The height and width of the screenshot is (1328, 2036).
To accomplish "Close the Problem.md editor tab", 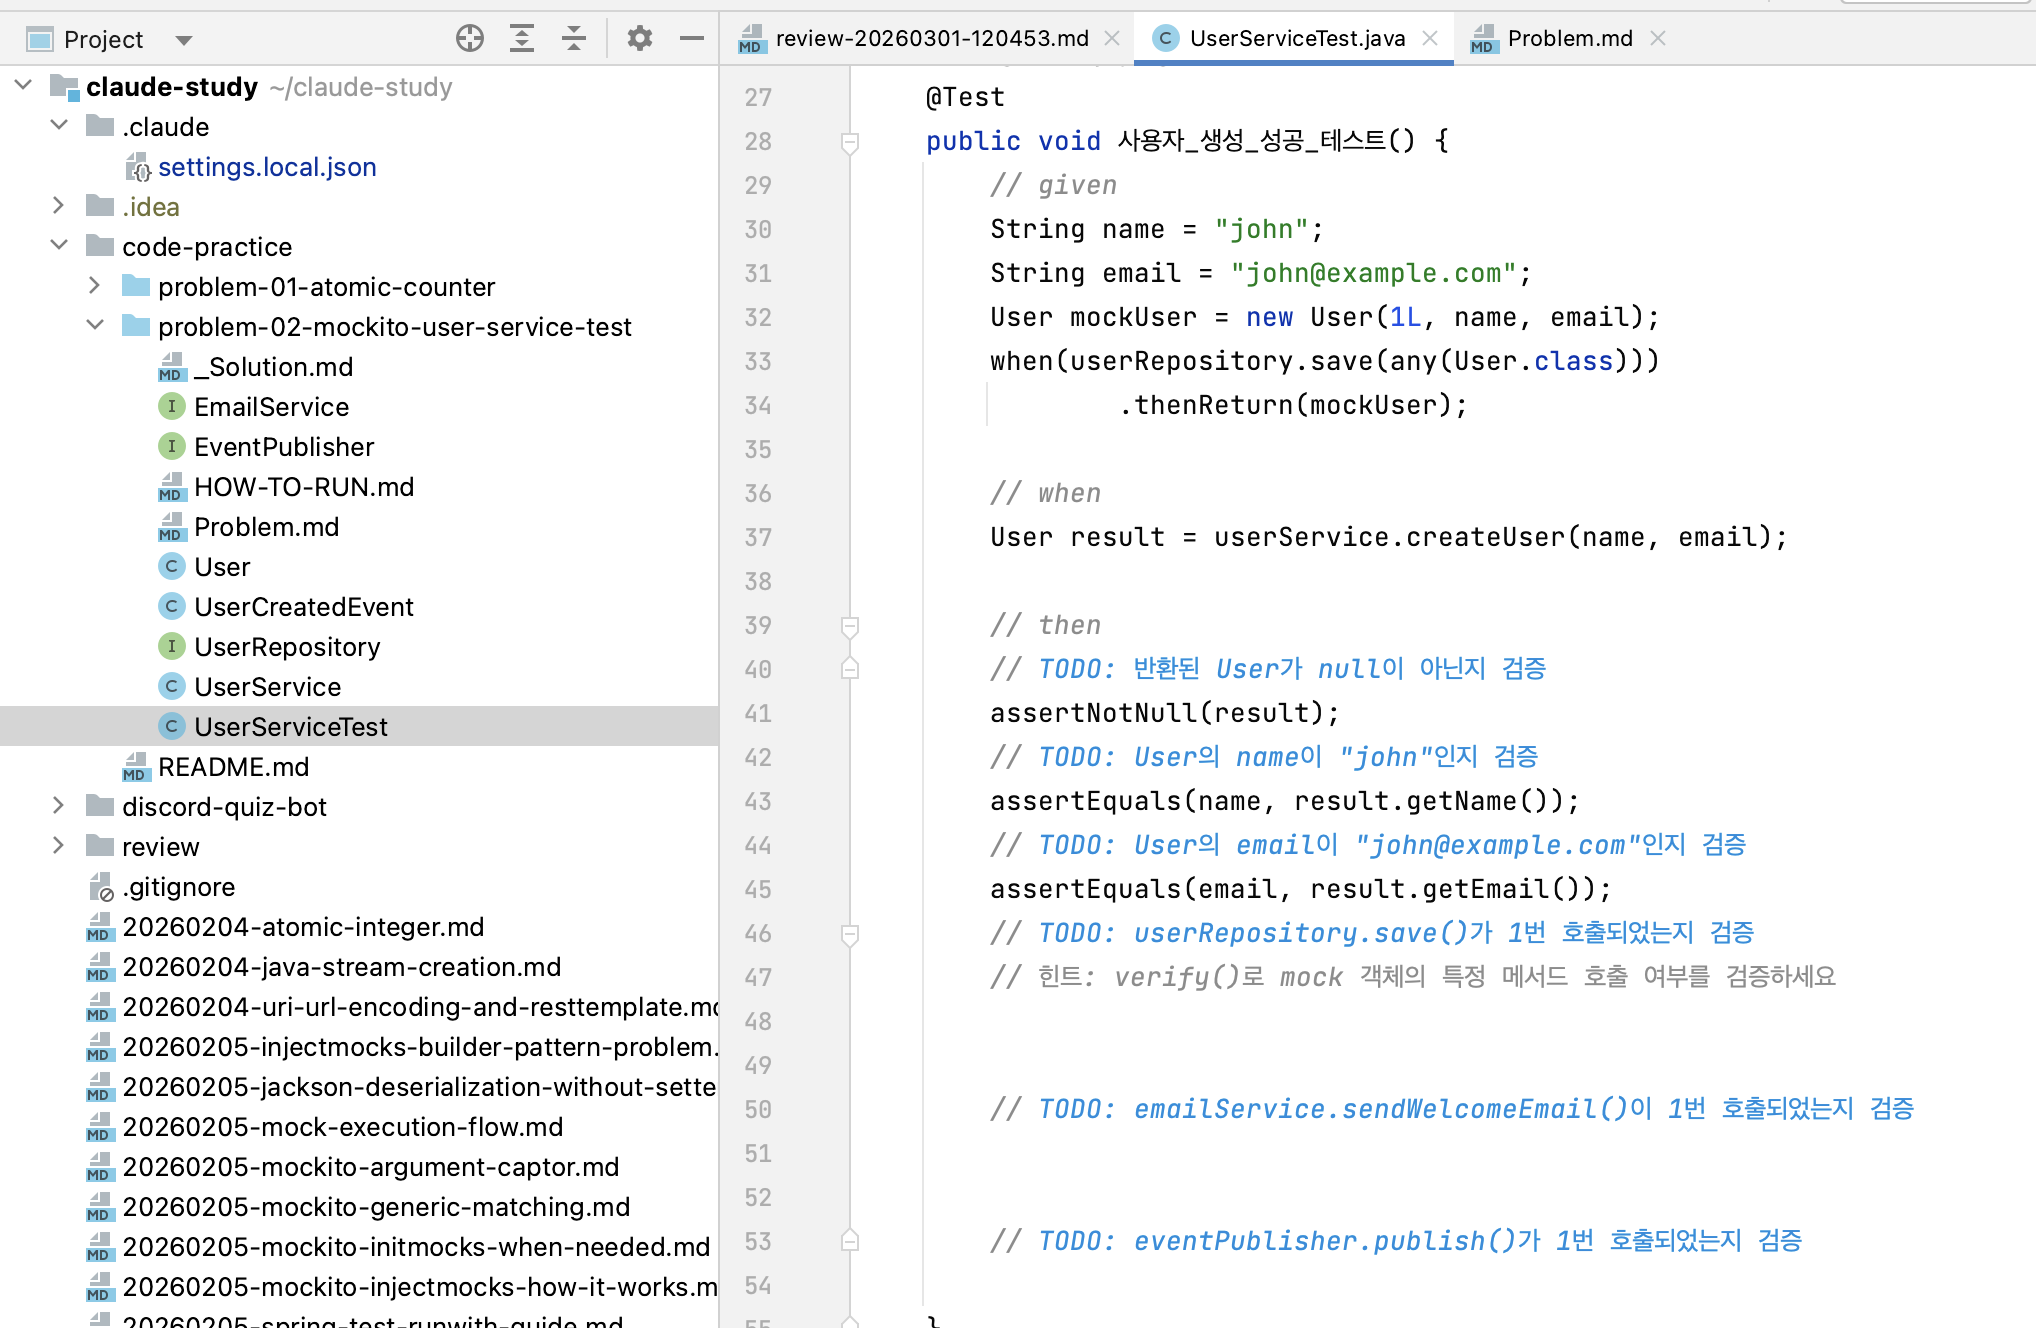I will coord(1658,38).
